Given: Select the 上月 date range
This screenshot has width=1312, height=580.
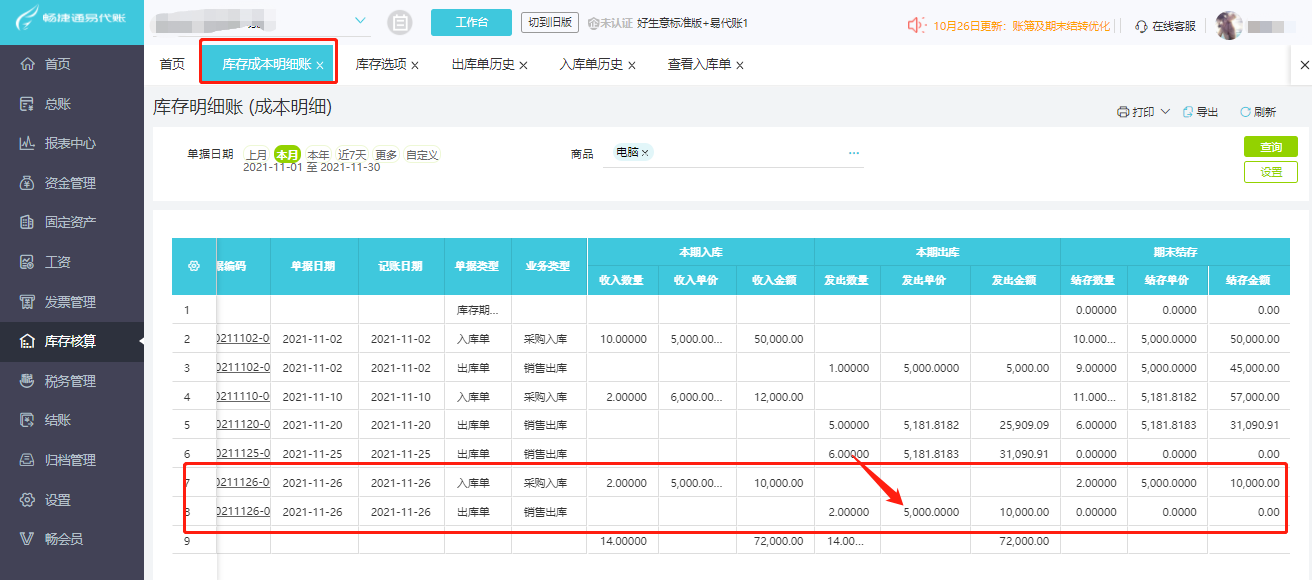Looking at the screenshot, I should pos(257,155).
